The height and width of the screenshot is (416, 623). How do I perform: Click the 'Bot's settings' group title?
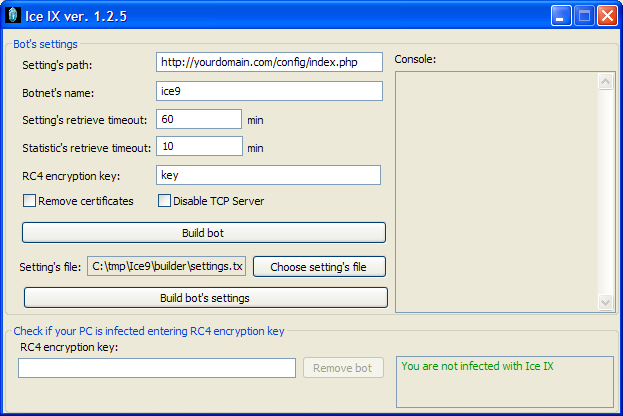coord(45,44)
